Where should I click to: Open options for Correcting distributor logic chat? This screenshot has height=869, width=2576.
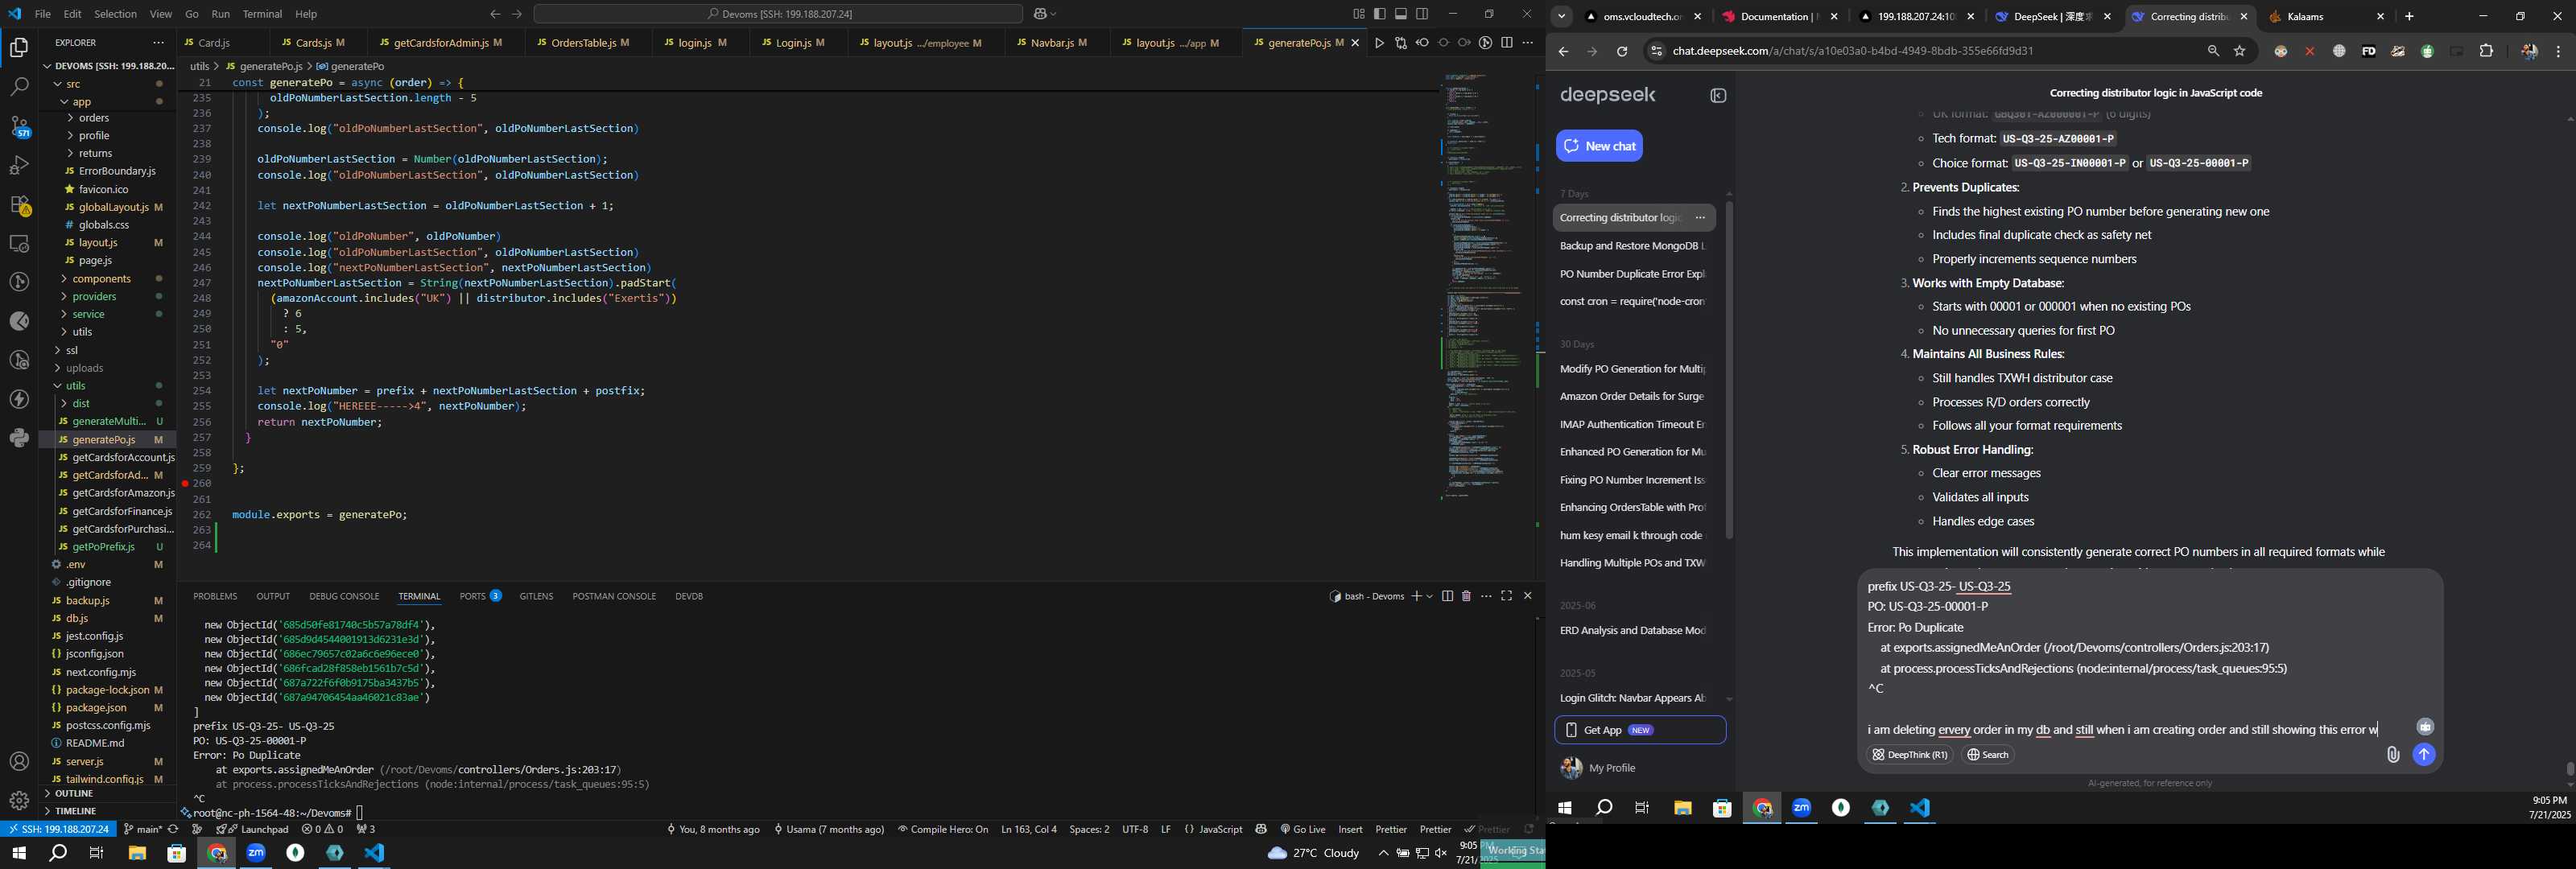coord(1700,218)
